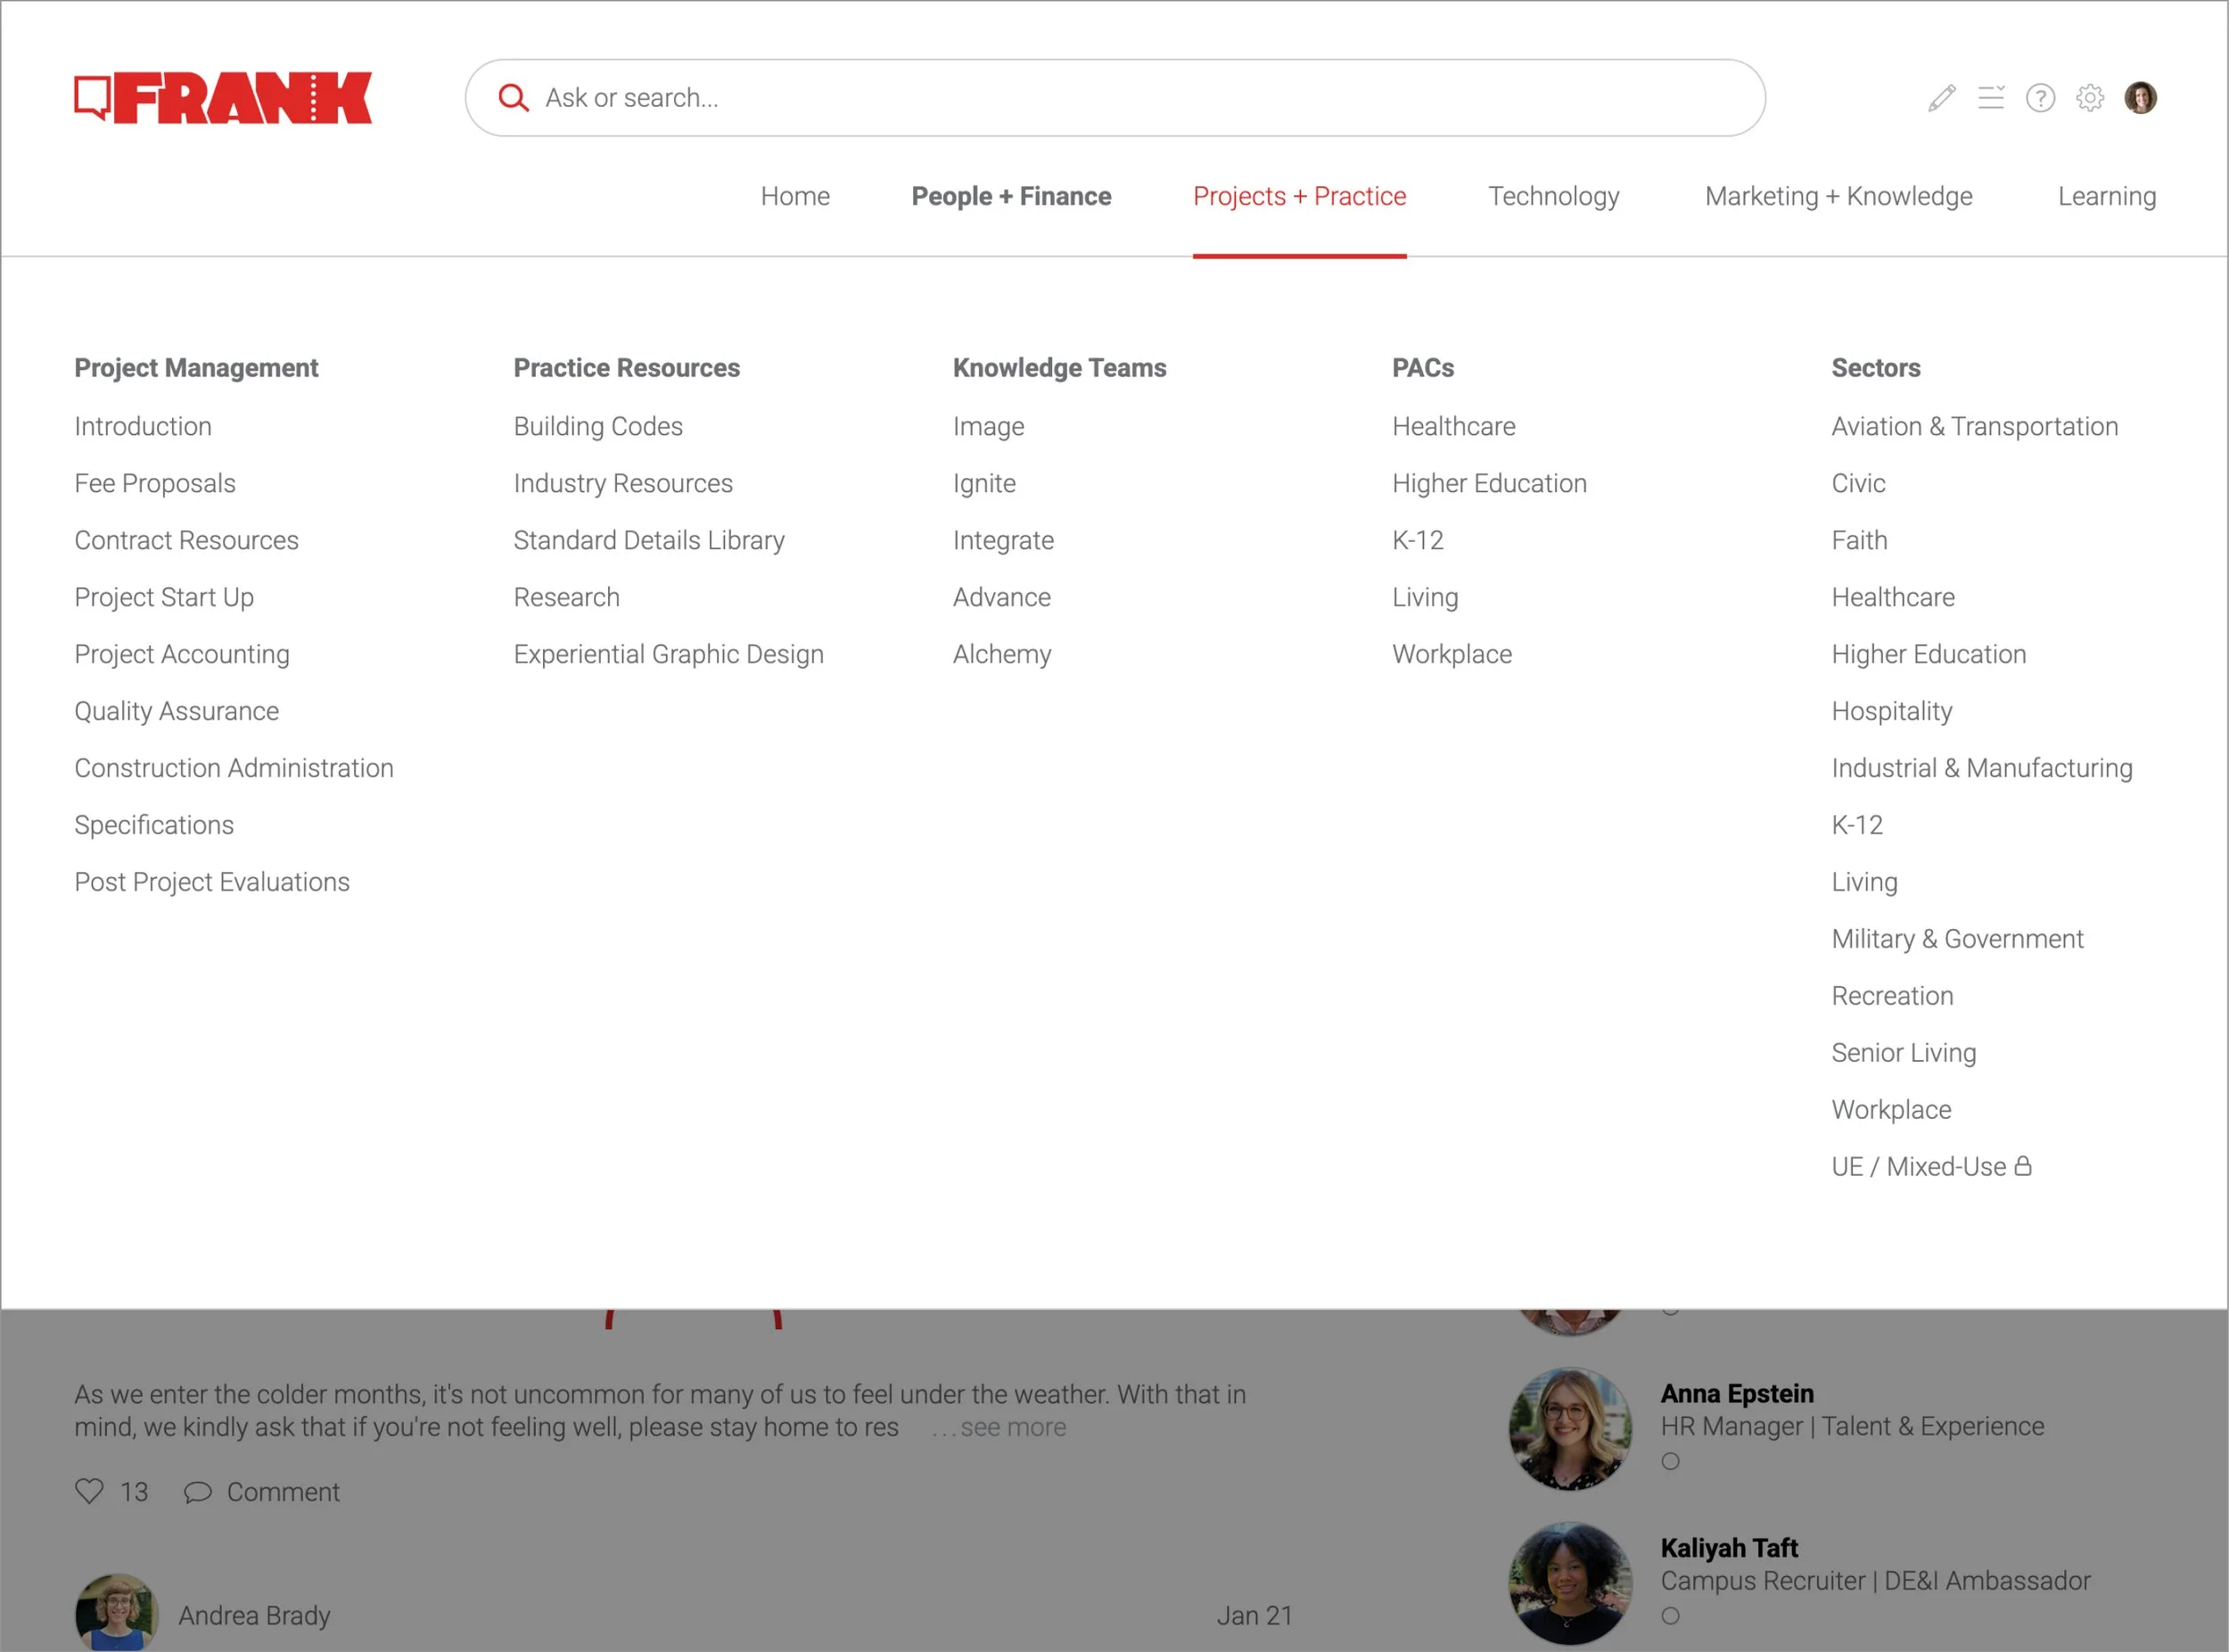Image resolution: width=2229 pixels, height=1652 pixels.
Task: Click Anna Epstein's profile photo
Action: point(1569,1428)
